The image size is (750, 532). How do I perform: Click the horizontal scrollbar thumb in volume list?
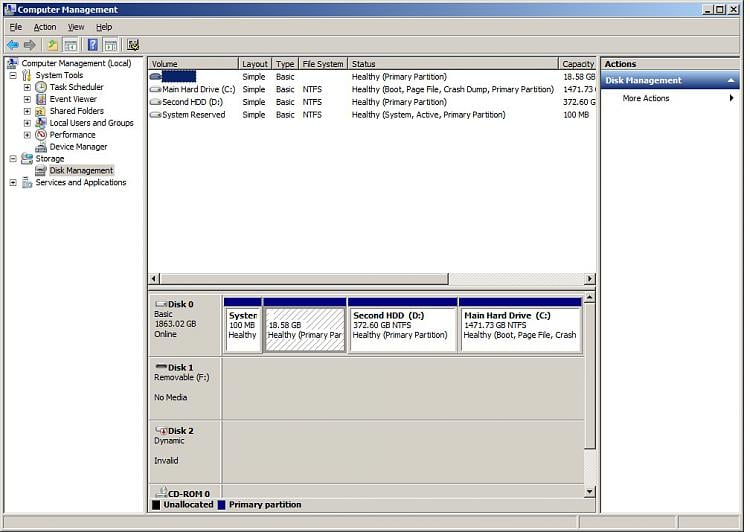click(304, 278)
